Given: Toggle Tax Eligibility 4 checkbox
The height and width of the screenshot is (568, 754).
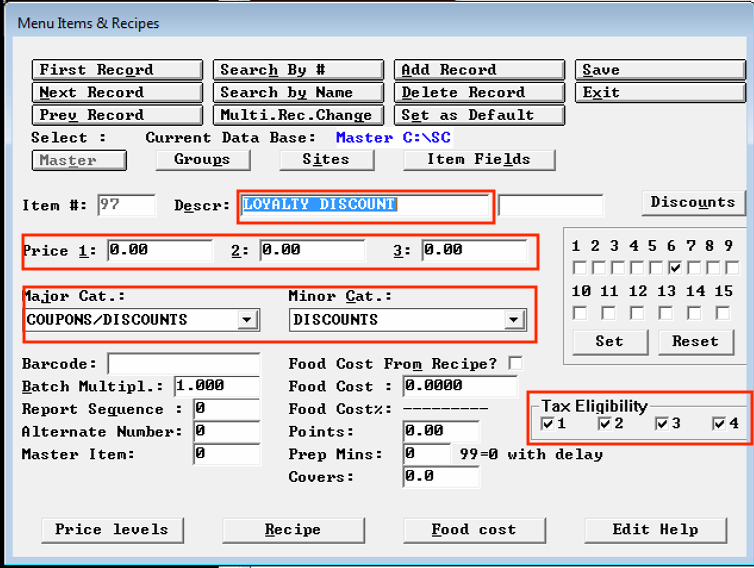Looking at the screenshot, I should pos(719,424).
